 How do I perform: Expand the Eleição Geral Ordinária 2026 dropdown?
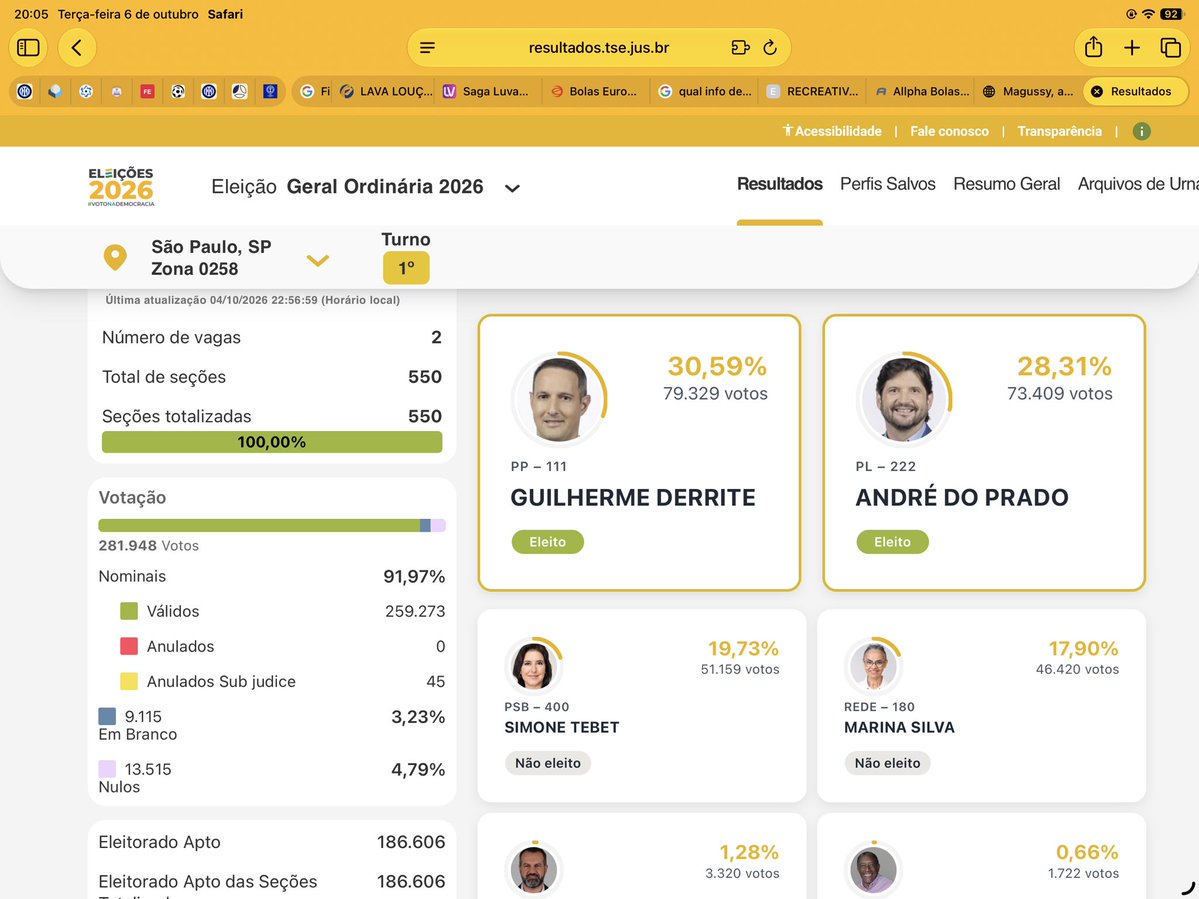(512, 188)
